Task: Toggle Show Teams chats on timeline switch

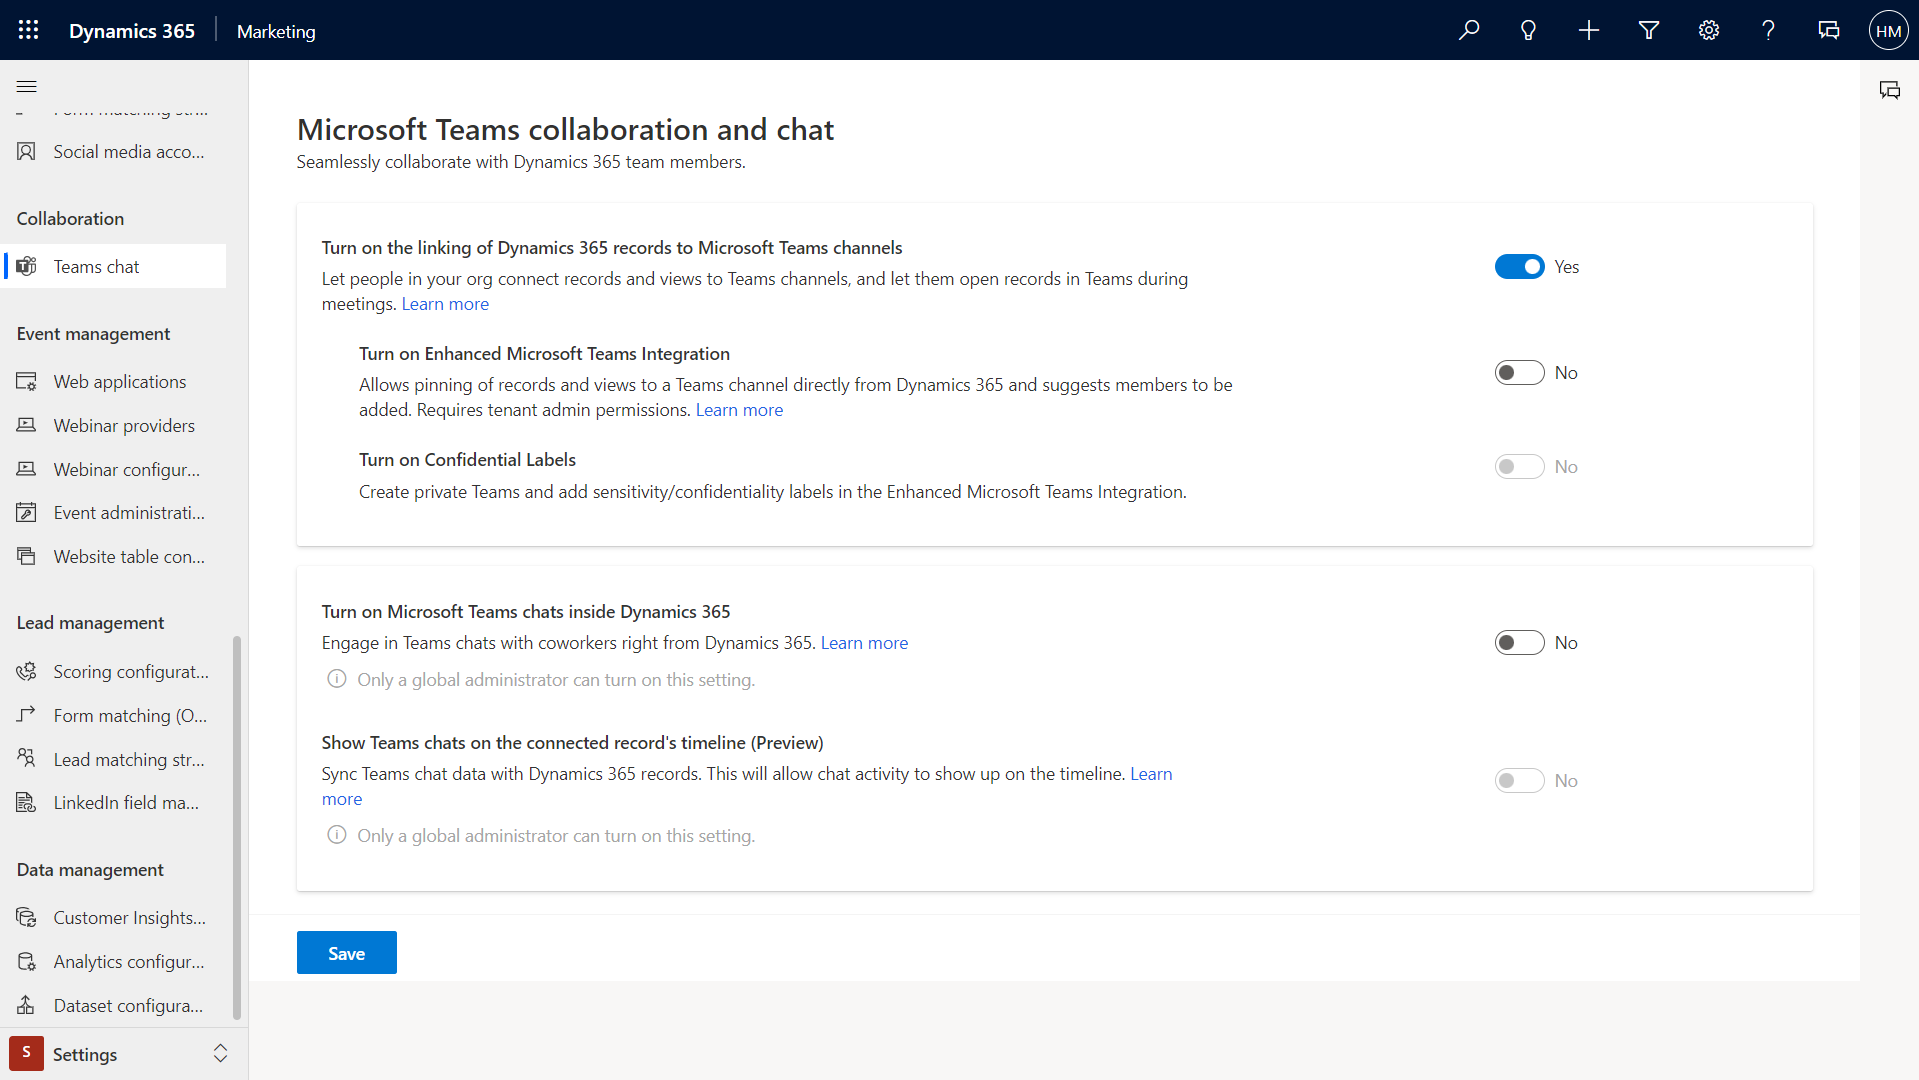Action: pos(1519,781)
